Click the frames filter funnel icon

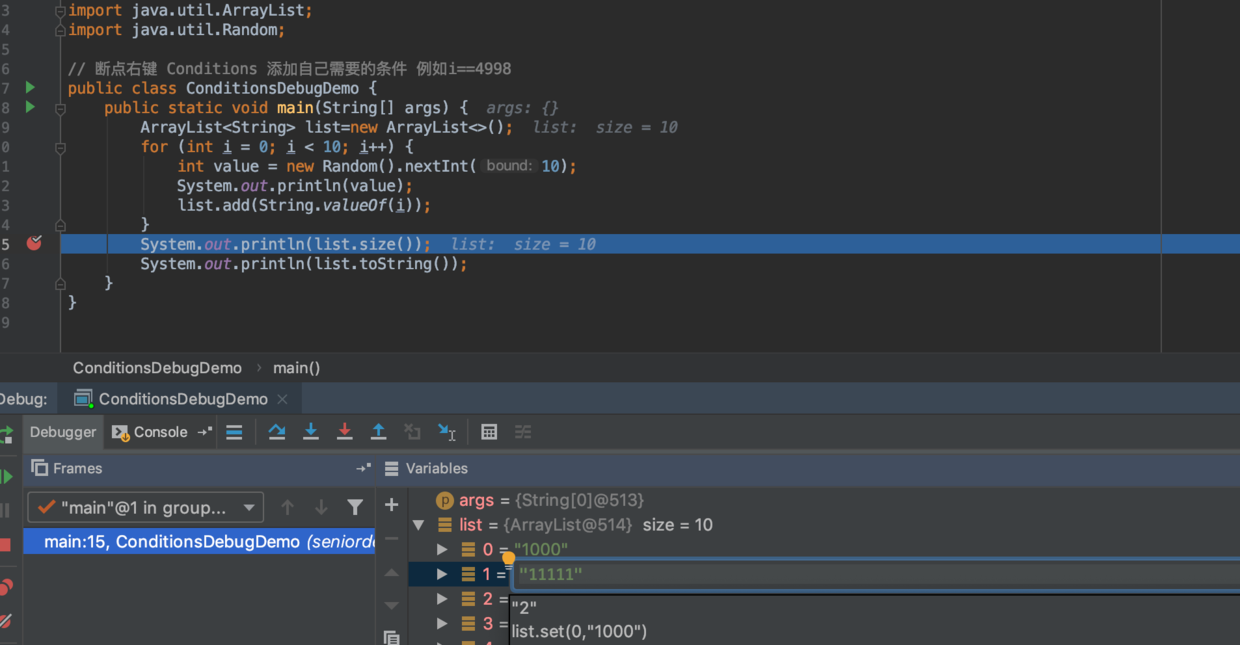[x=355, y=508]
